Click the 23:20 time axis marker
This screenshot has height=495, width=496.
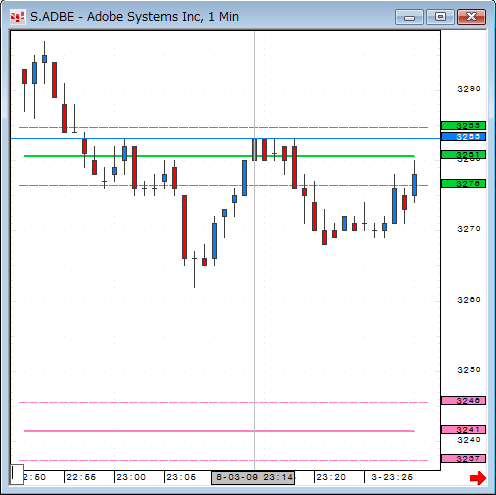(331, 477)
